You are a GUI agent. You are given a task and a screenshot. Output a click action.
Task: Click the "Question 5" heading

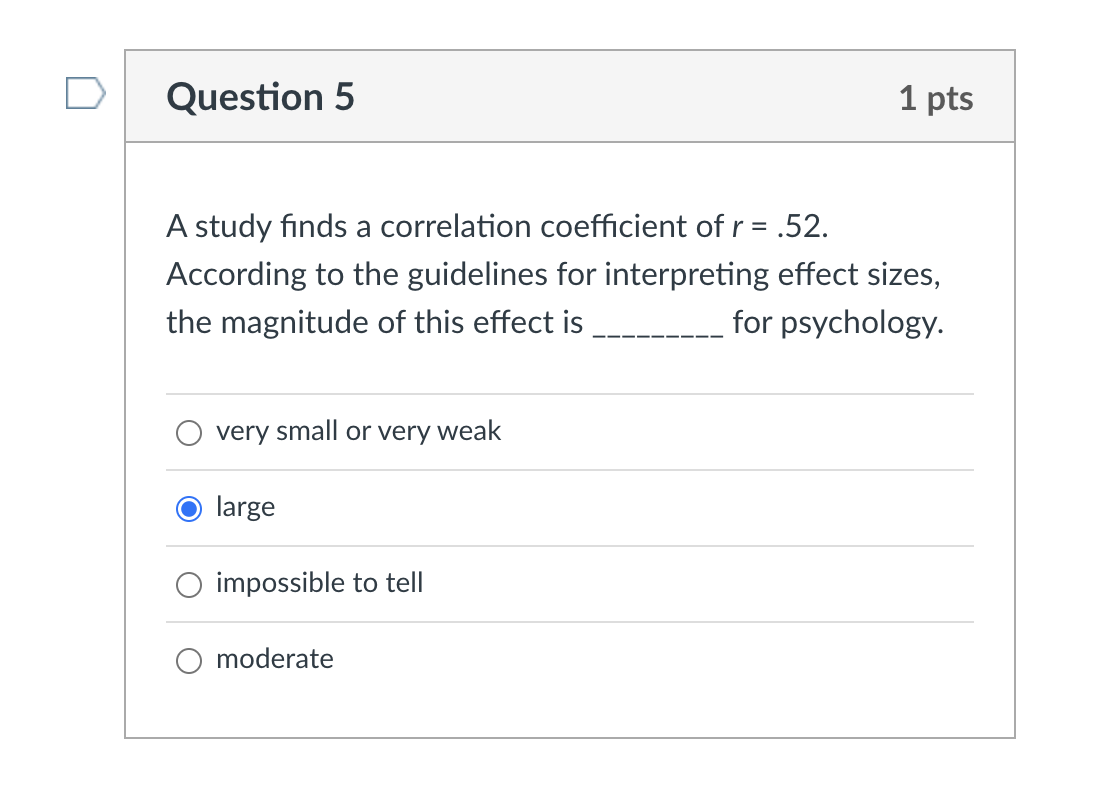point(261,97)
